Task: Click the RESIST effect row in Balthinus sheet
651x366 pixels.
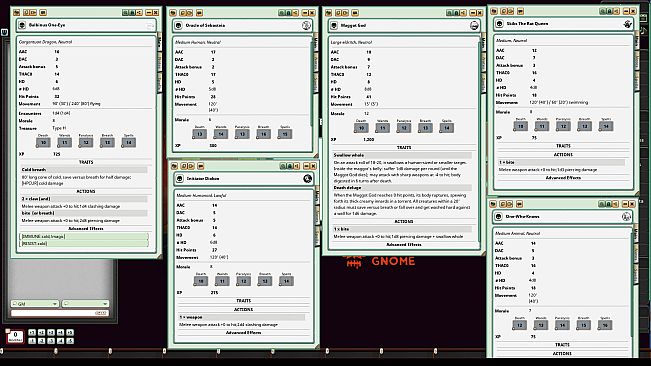Action: pyautogui.click(x=84, y=243)
